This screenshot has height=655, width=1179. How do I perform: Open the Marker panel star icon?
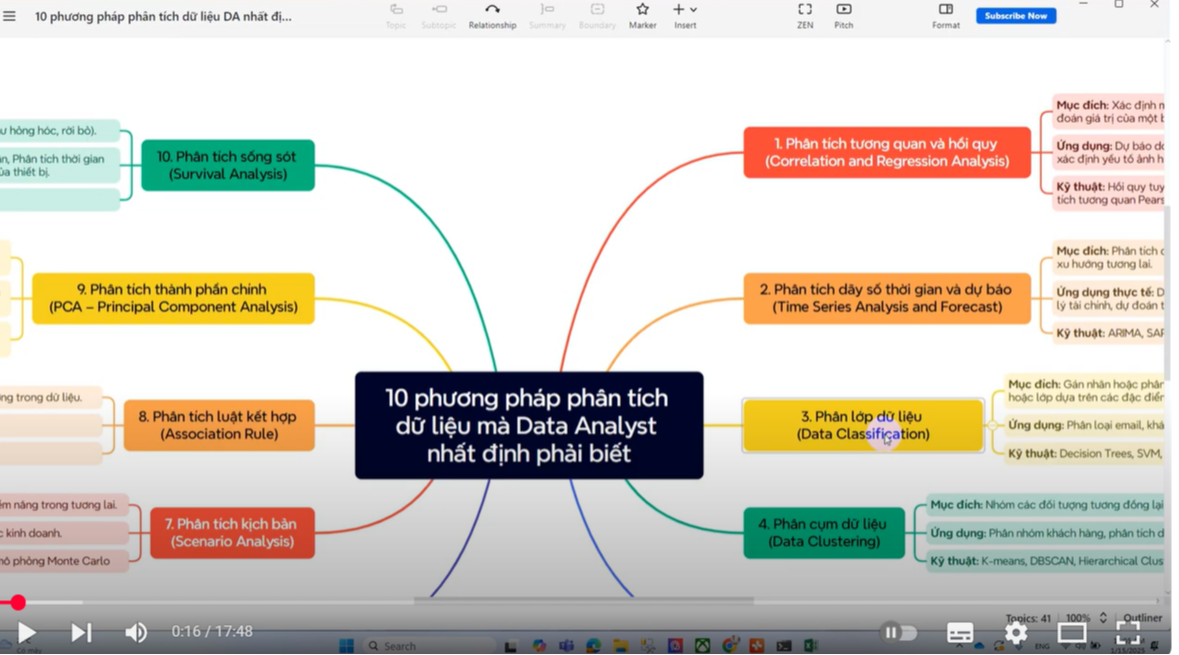point(642,11)
